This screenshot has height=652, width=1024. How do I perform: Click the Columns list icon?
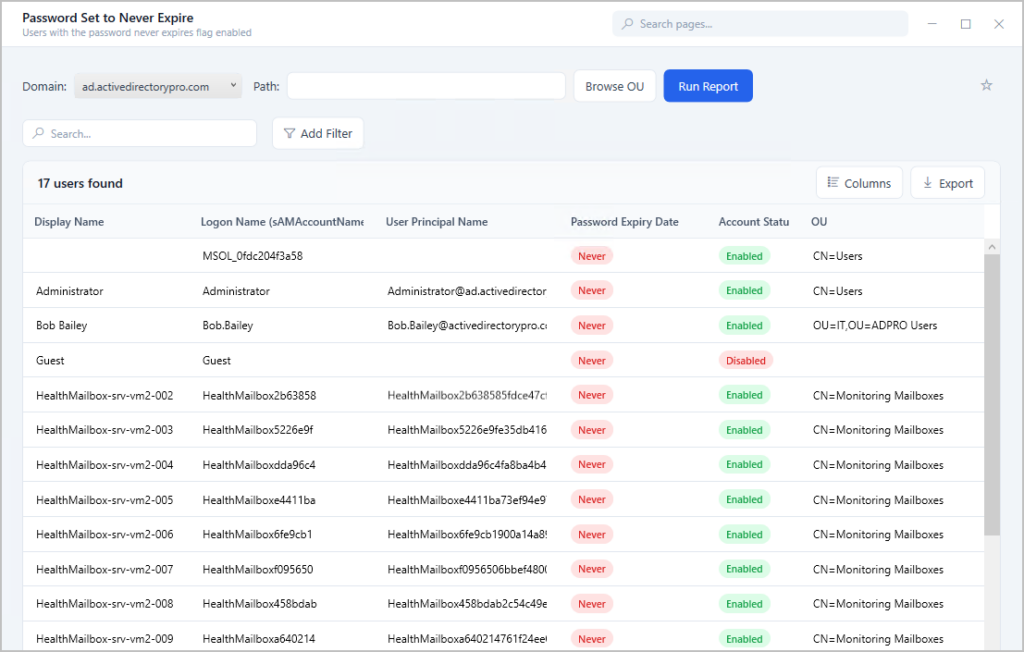(x=833, y=182)
